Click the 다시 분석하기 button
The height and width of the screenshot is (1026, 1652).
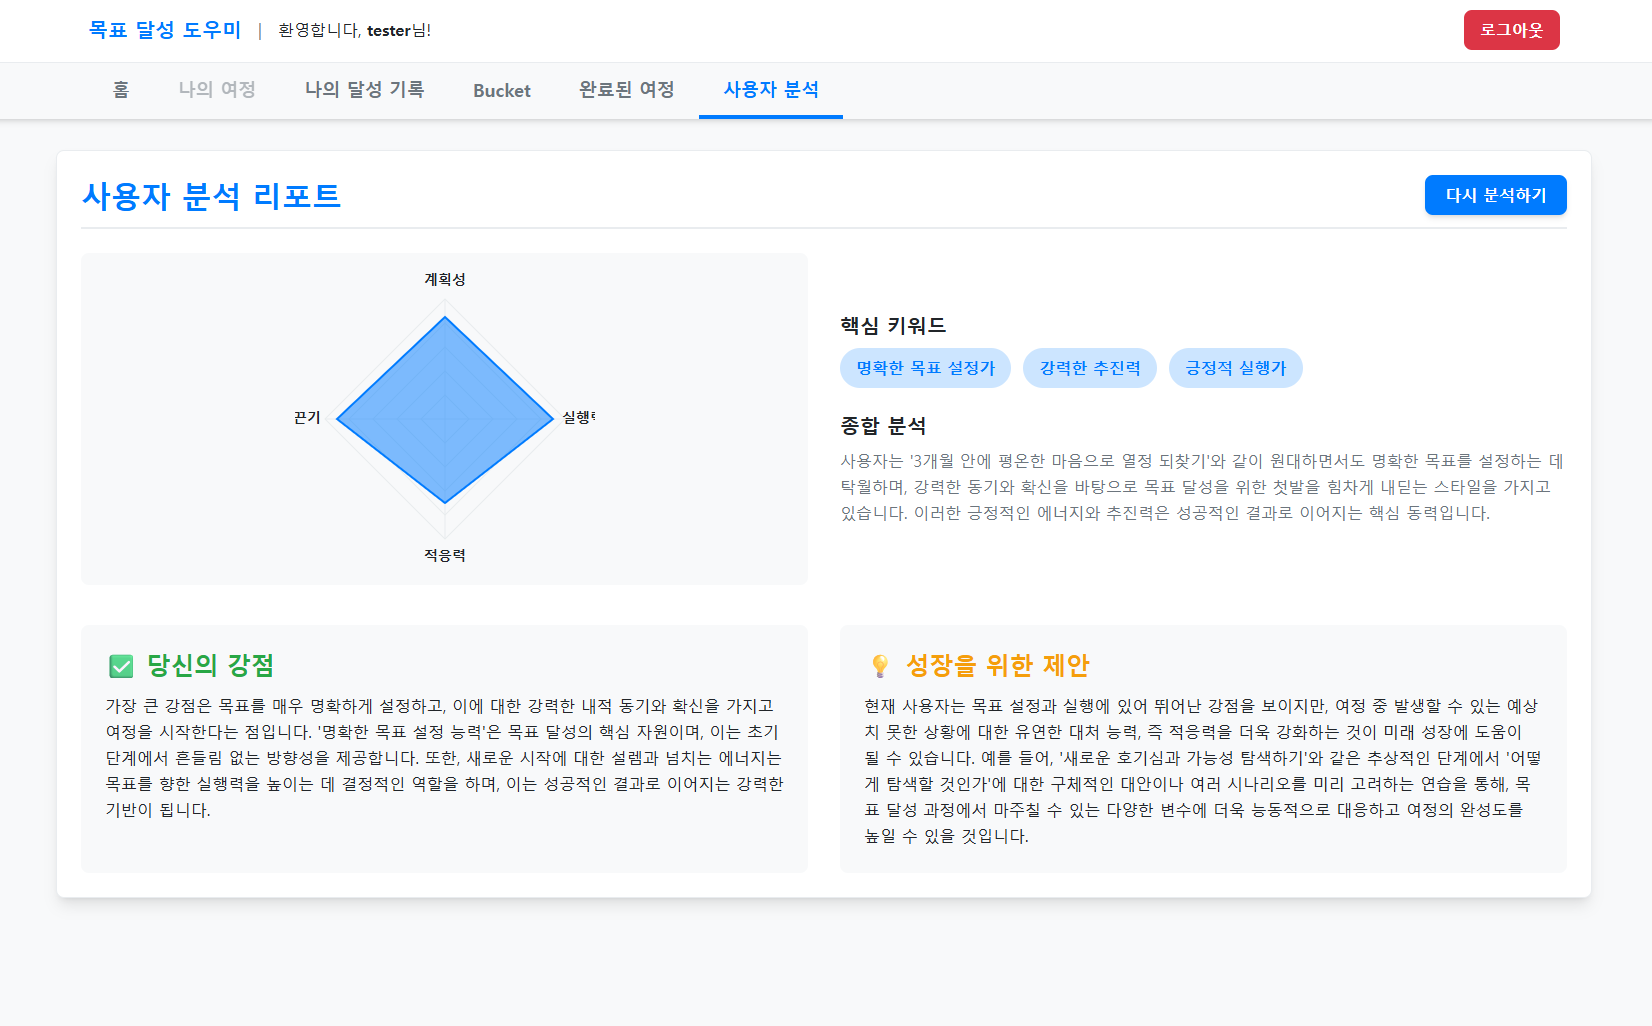[1495, 195]
